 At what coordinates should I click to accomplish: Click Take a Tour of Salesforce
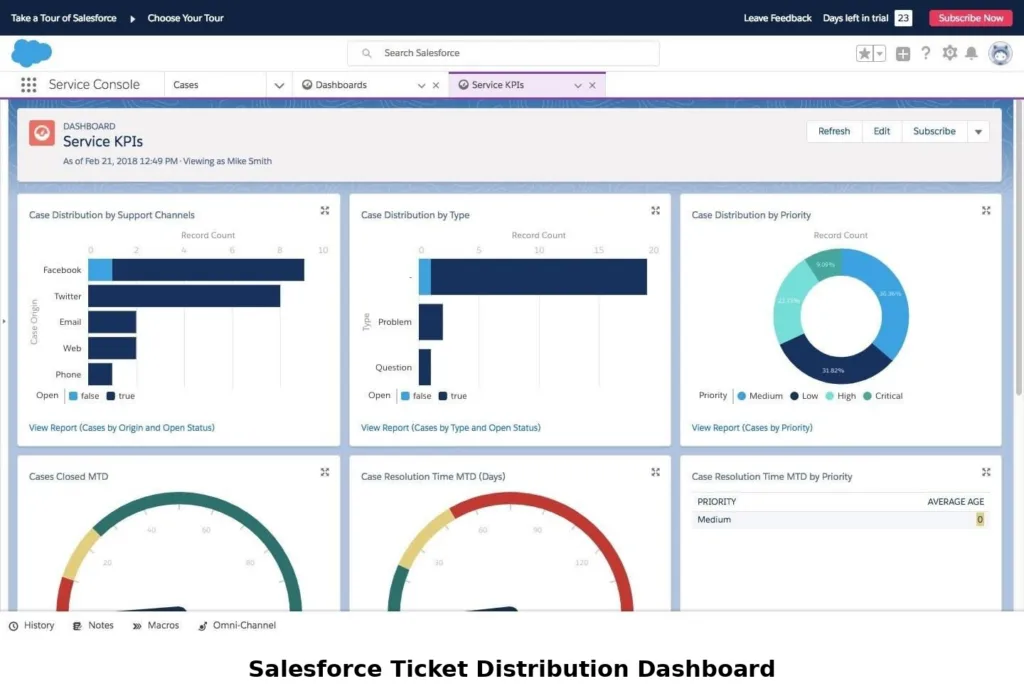pos(63,18)
